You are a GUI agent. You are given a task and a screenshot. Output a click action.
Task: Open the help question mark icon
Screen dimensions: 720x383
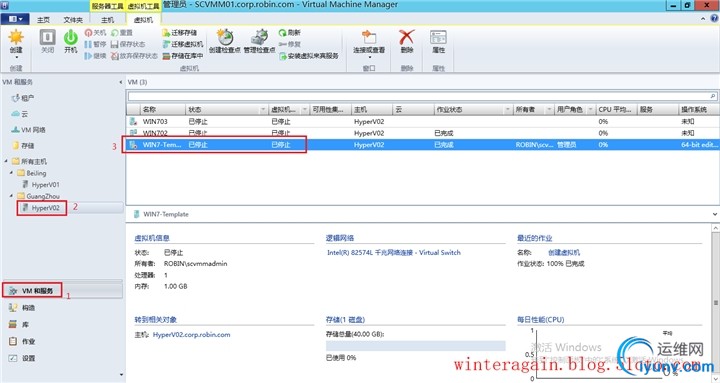[x=714, y=19]
